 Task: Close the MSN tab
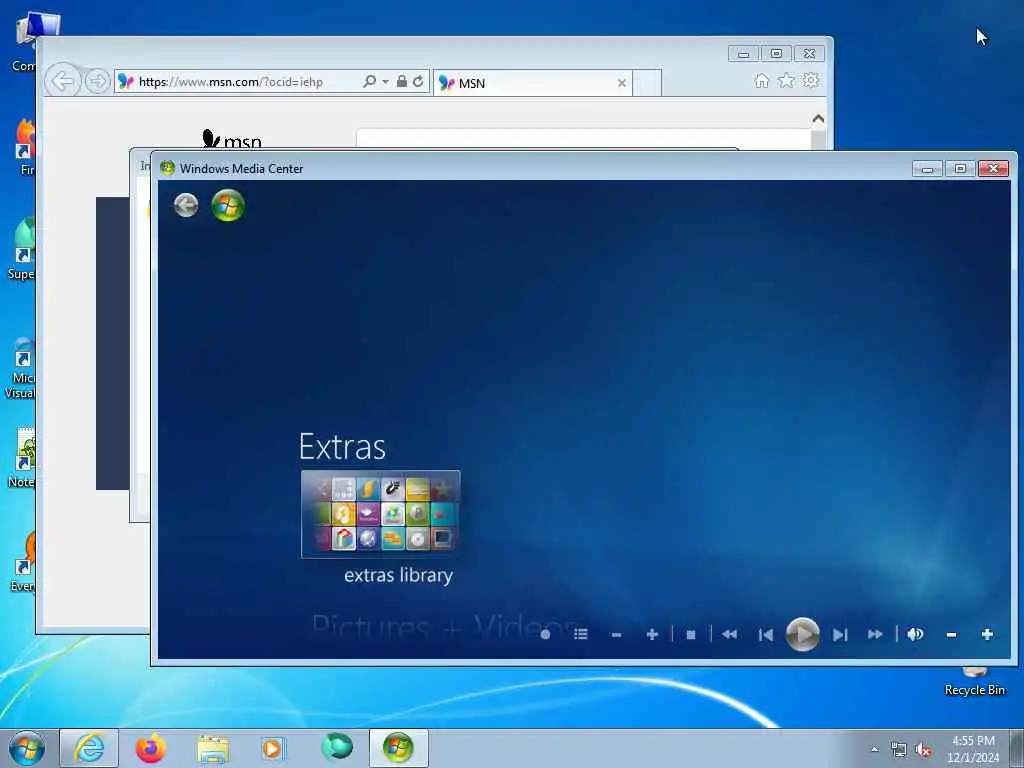click(x=622, y=83)
